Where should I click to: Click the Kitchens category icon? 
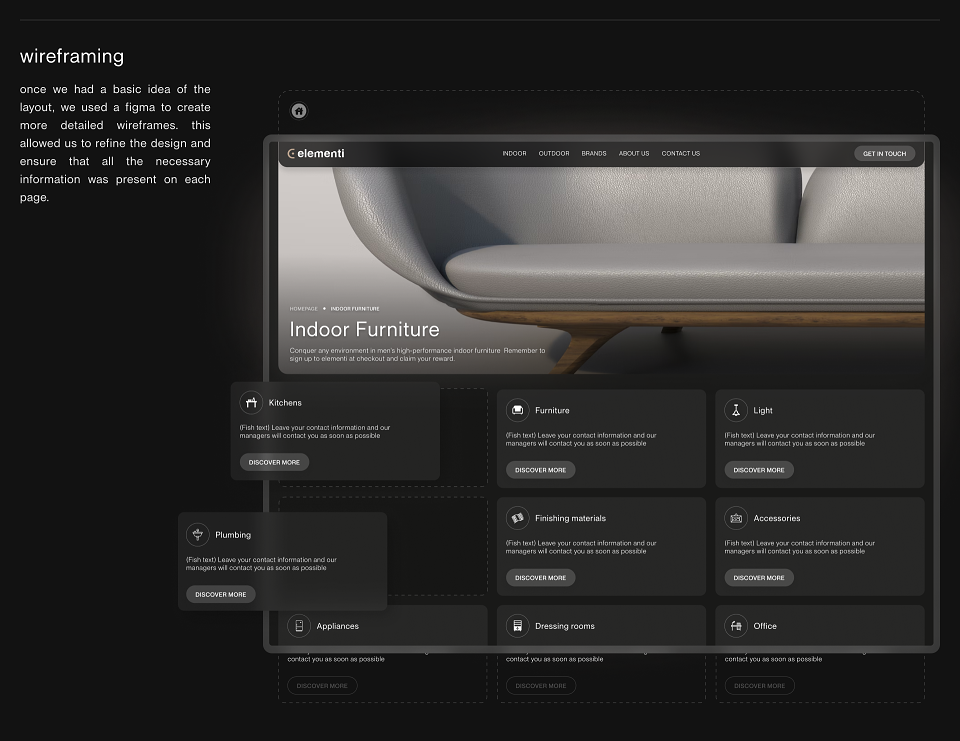[251, 402]
